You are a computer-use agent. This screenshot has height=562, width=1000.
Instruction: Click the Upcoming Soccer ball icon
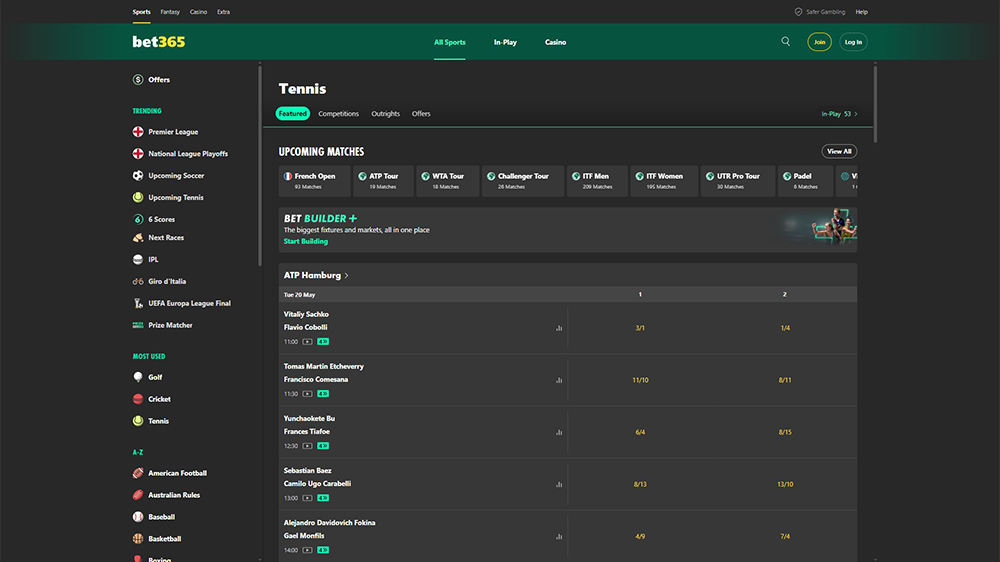[x=138, y=175]
